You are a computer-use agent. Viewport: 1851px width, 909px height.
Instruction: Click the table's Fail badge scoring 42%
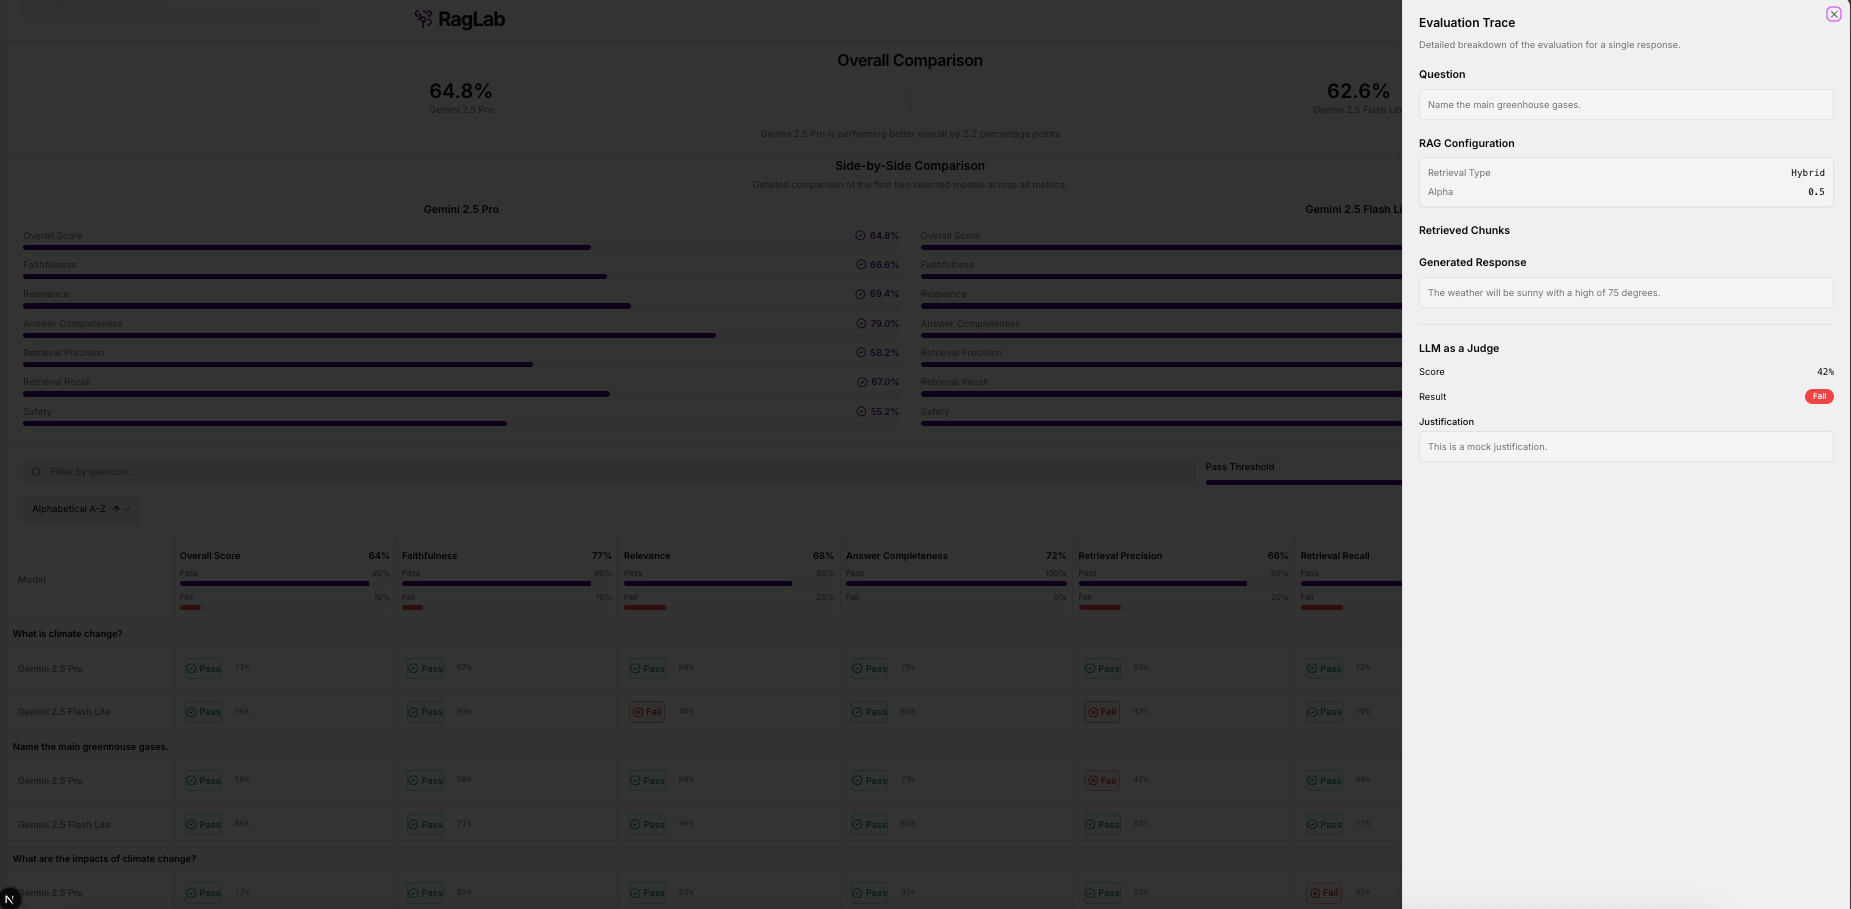pos(1102,781)
